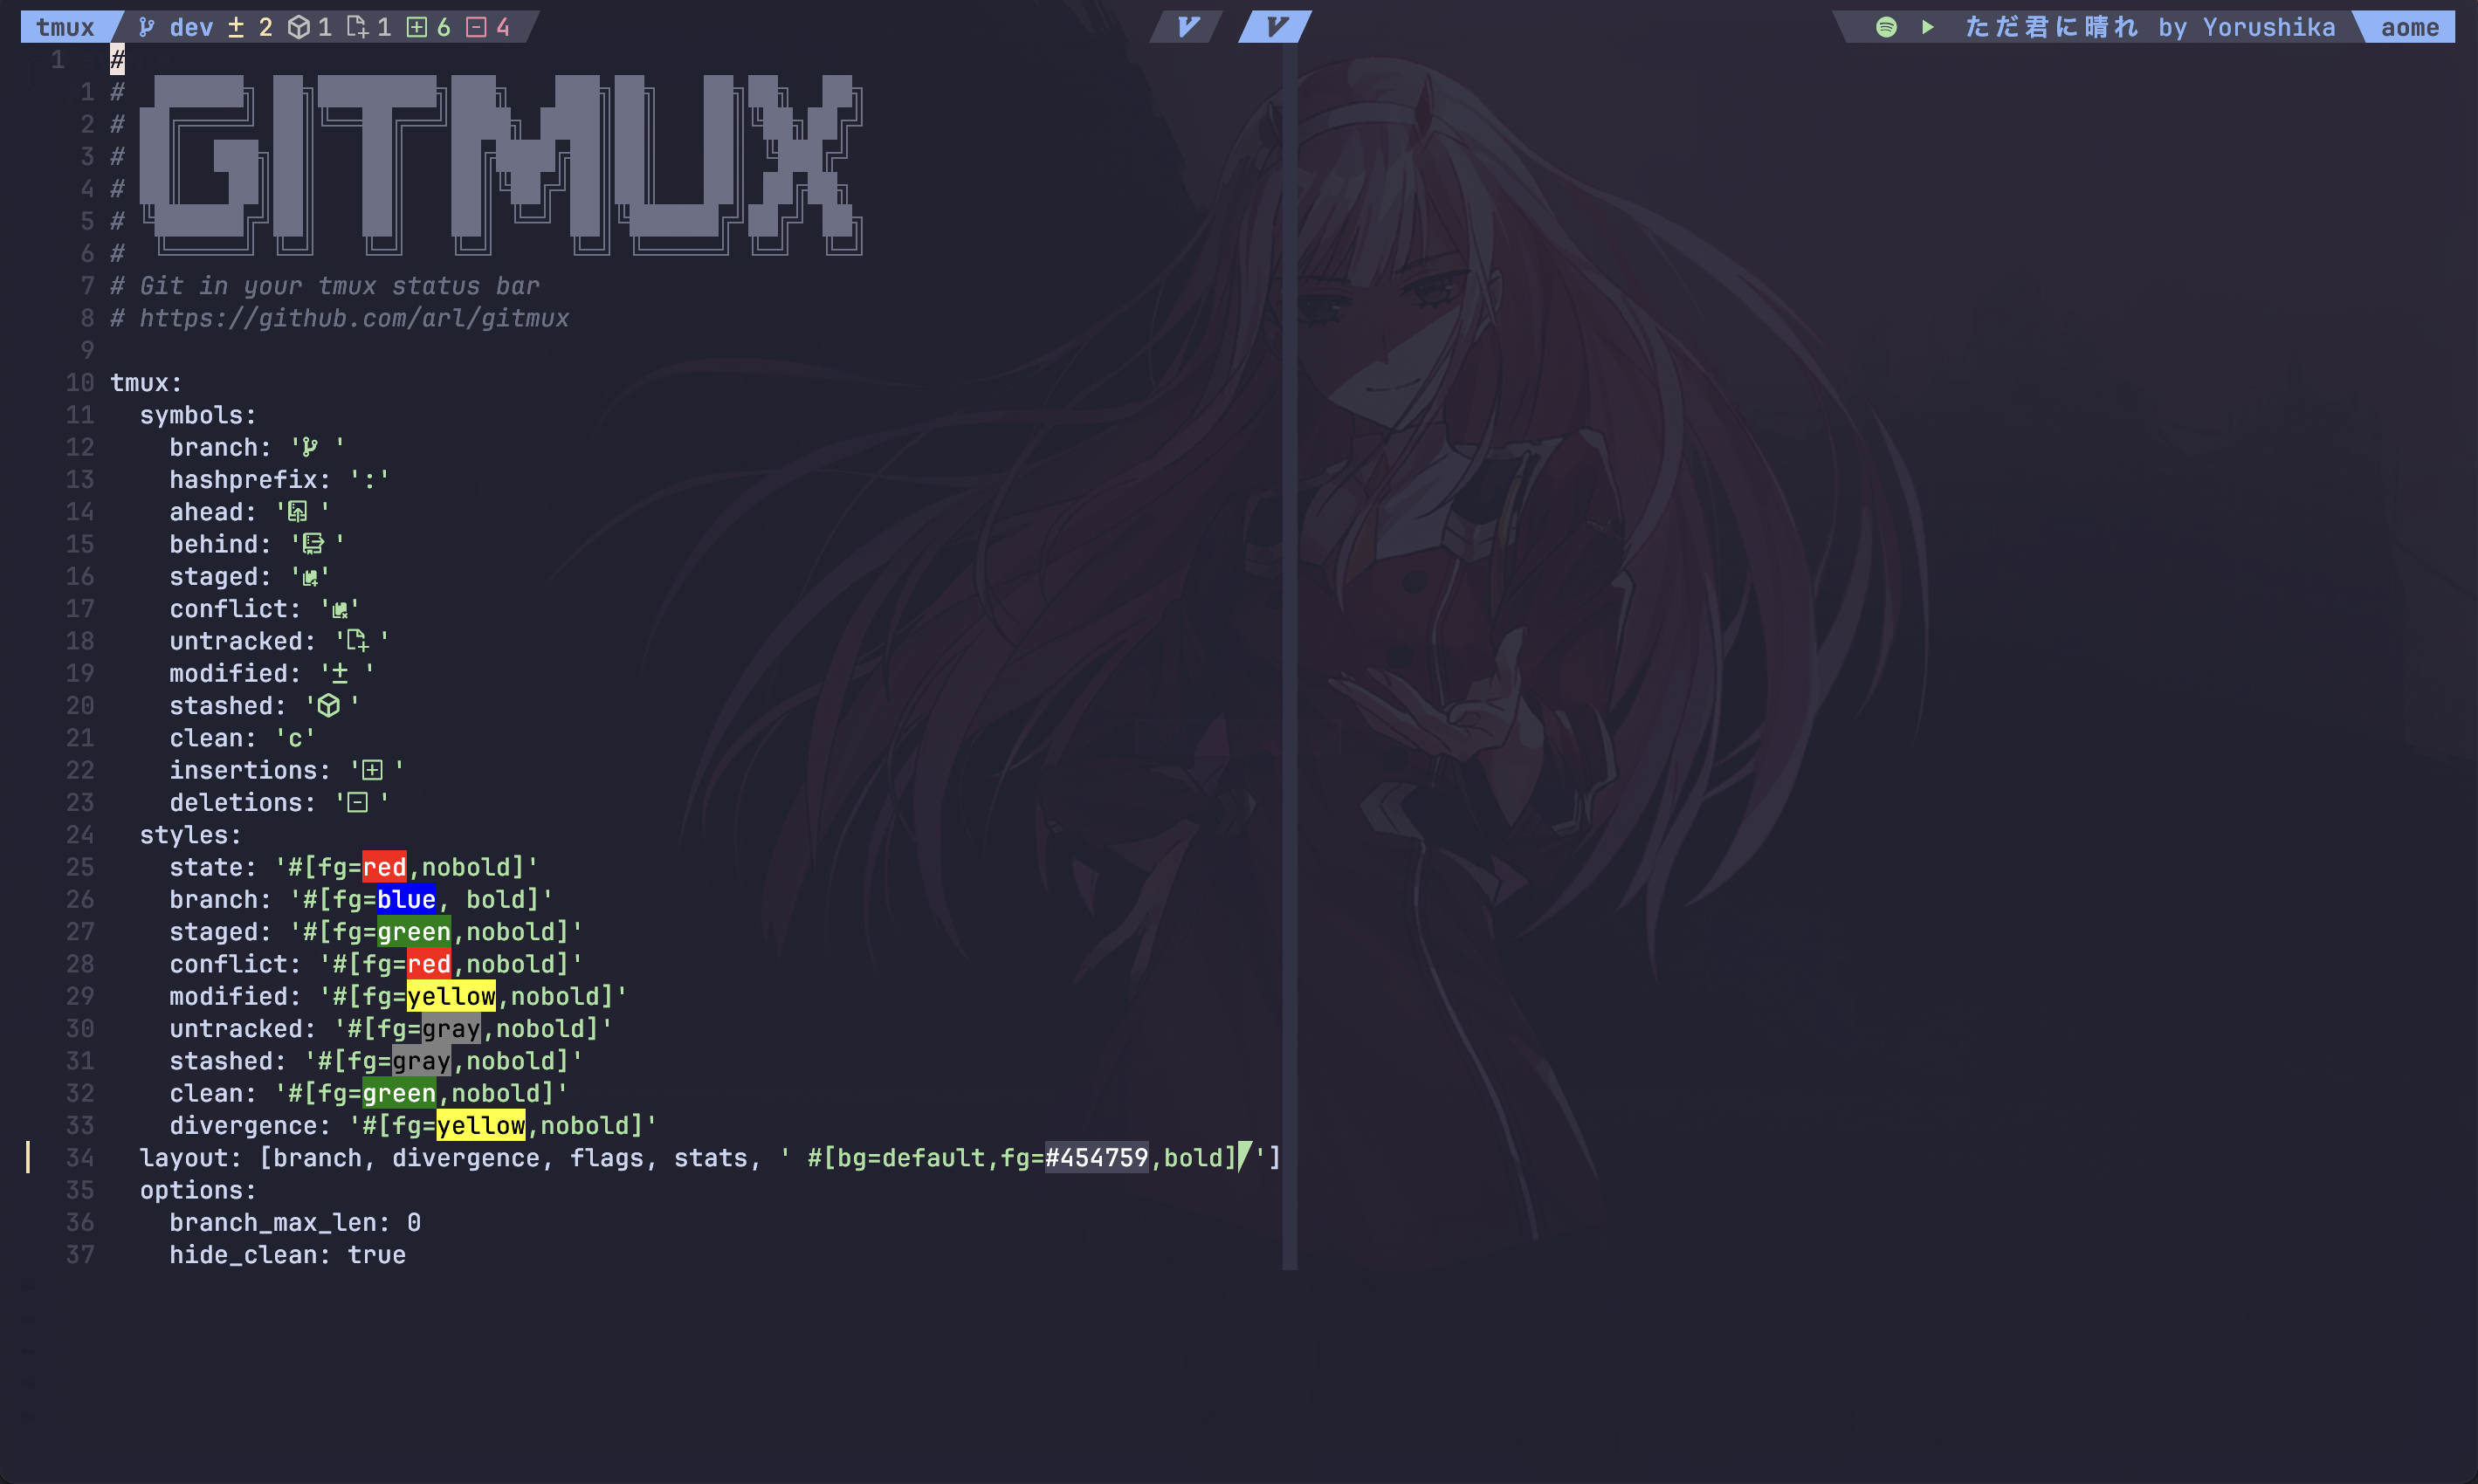The image size is (2478, 1484).
Task: Click the #454759 hex color highlight
Action: click(x=1096, y=1158)
